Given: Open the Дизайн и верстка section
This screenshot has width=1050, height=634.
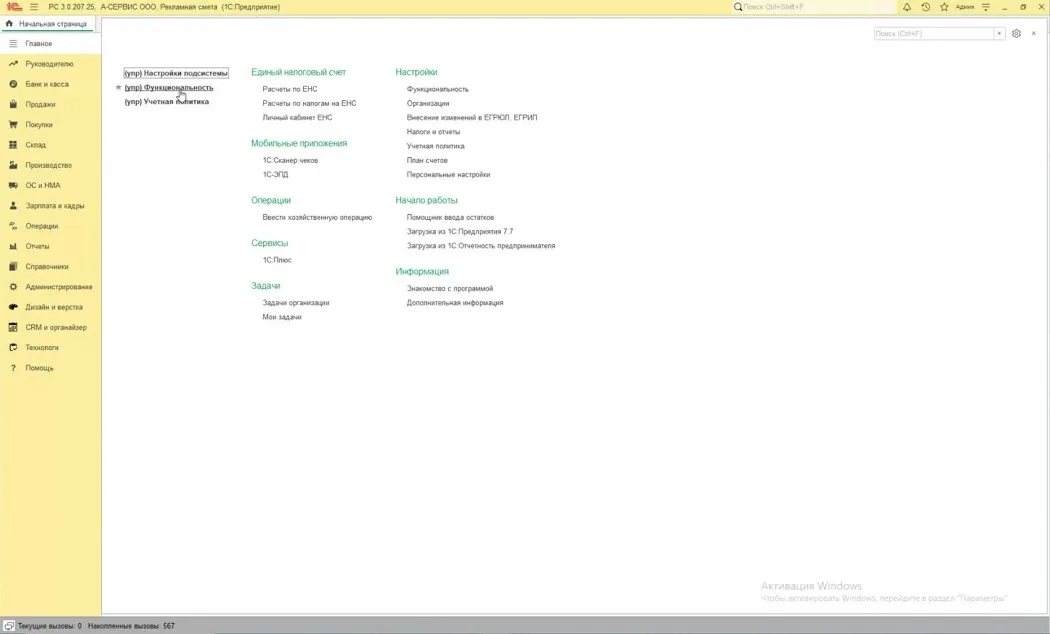Looking at the screenshot, I should point(54,307).
